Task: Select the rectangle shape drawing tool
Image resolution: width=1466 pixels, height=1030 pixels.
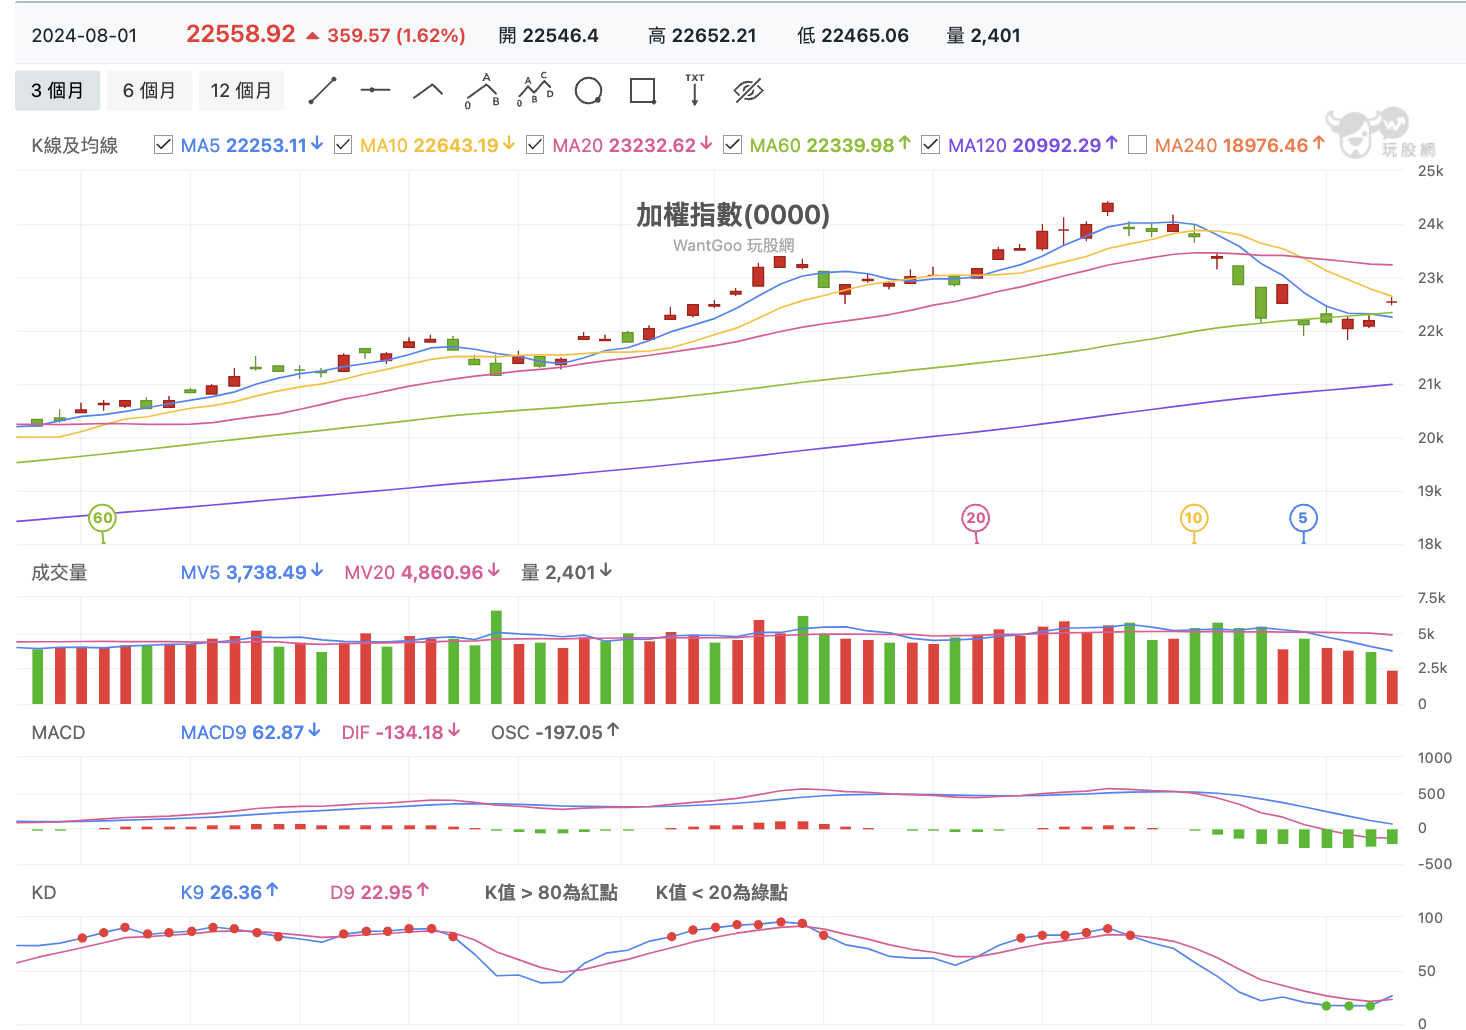Action: coord(642,91)
